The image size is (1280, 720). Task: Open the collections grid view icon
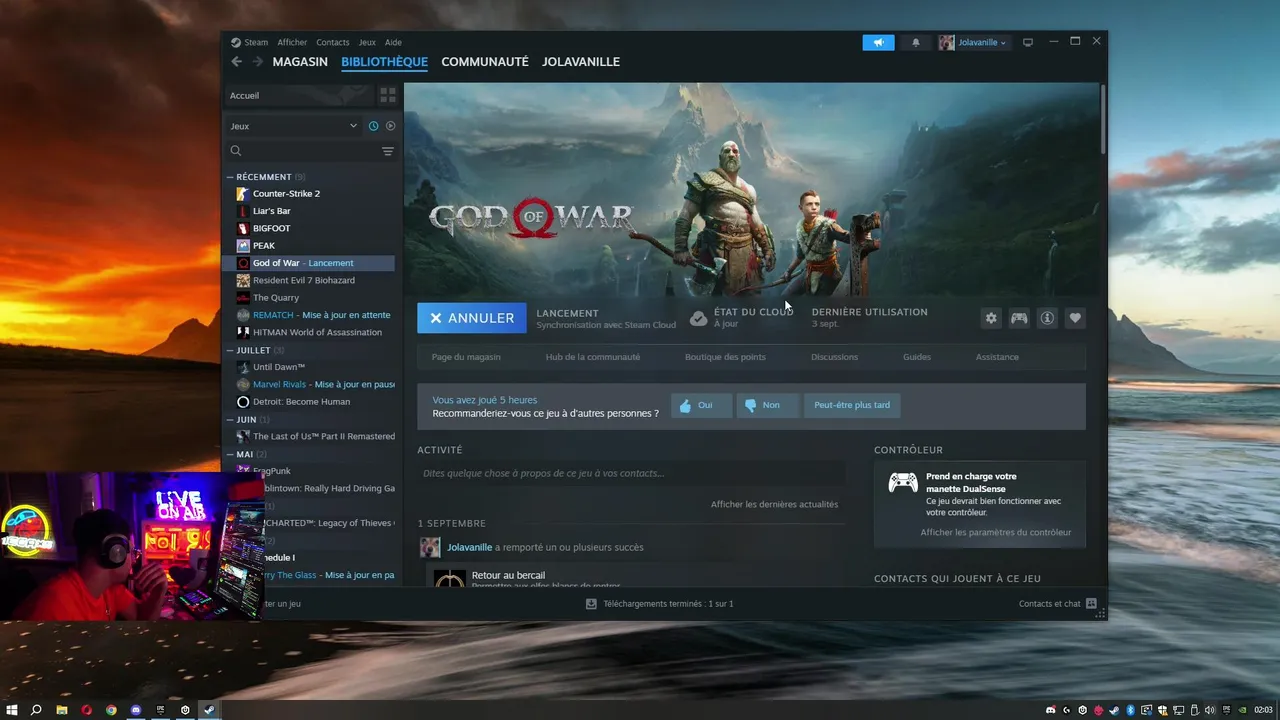click(x=387, y=95)
